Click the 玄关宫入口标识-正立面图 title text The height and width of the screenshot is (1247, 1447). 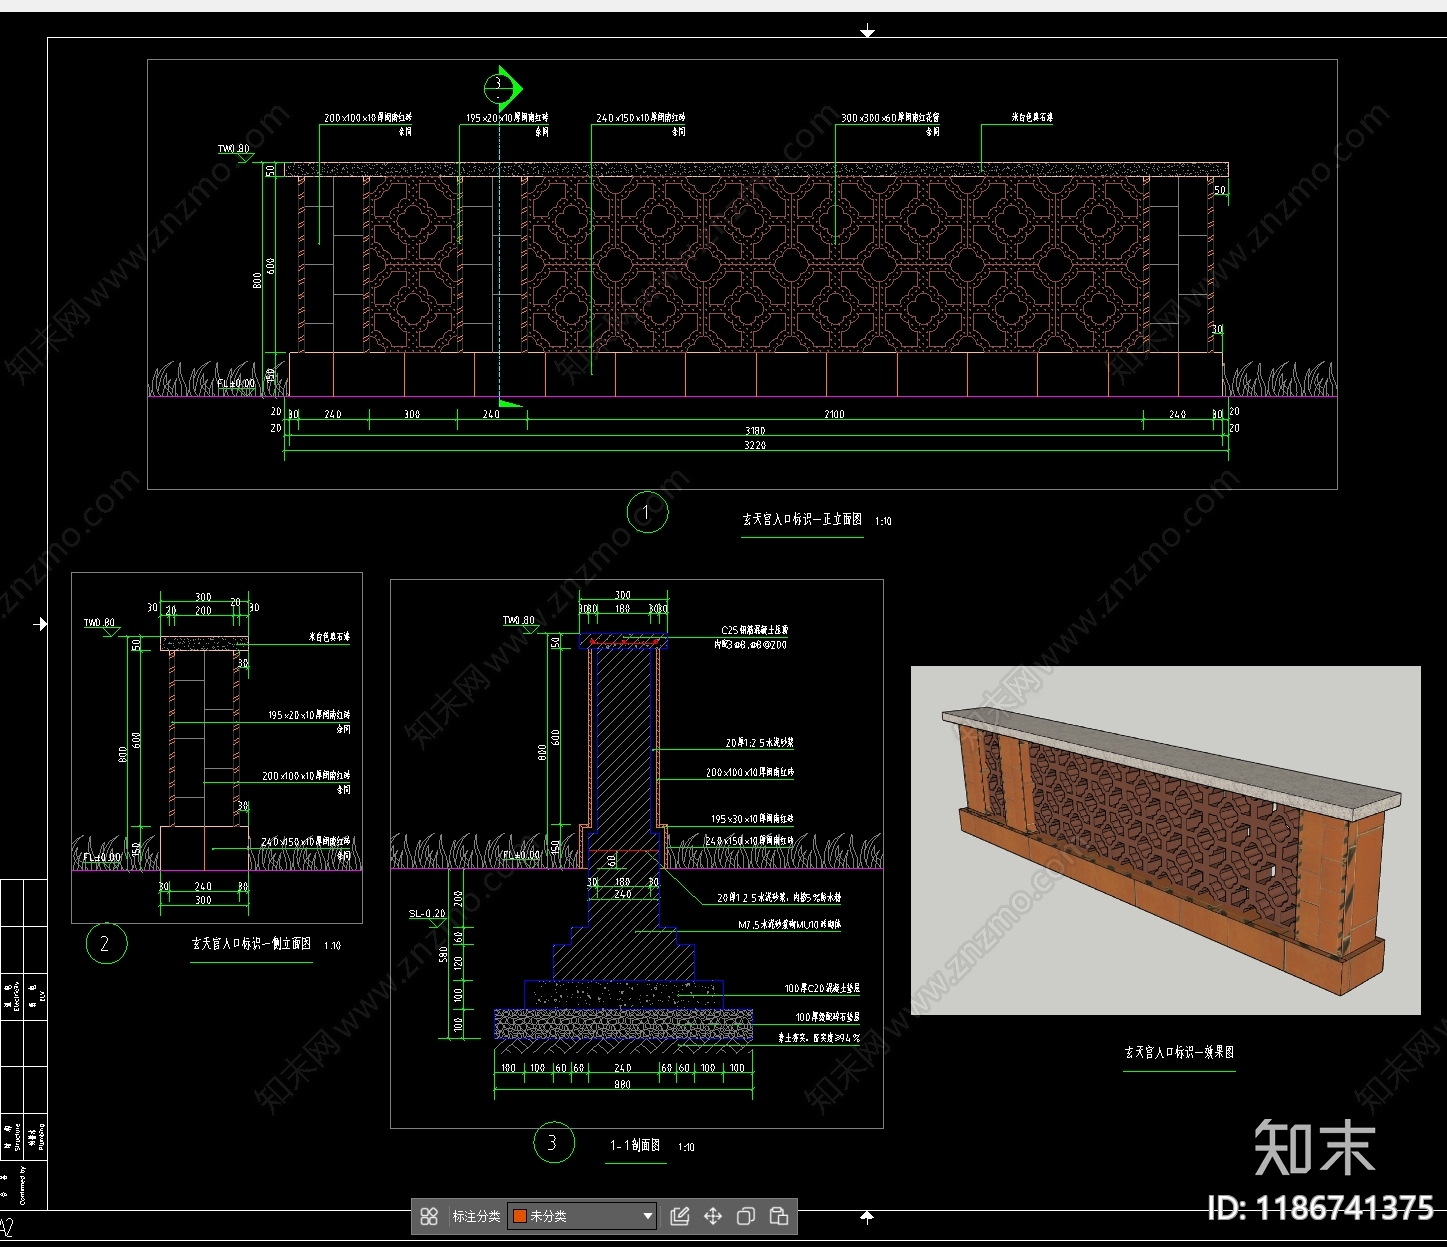802,519
